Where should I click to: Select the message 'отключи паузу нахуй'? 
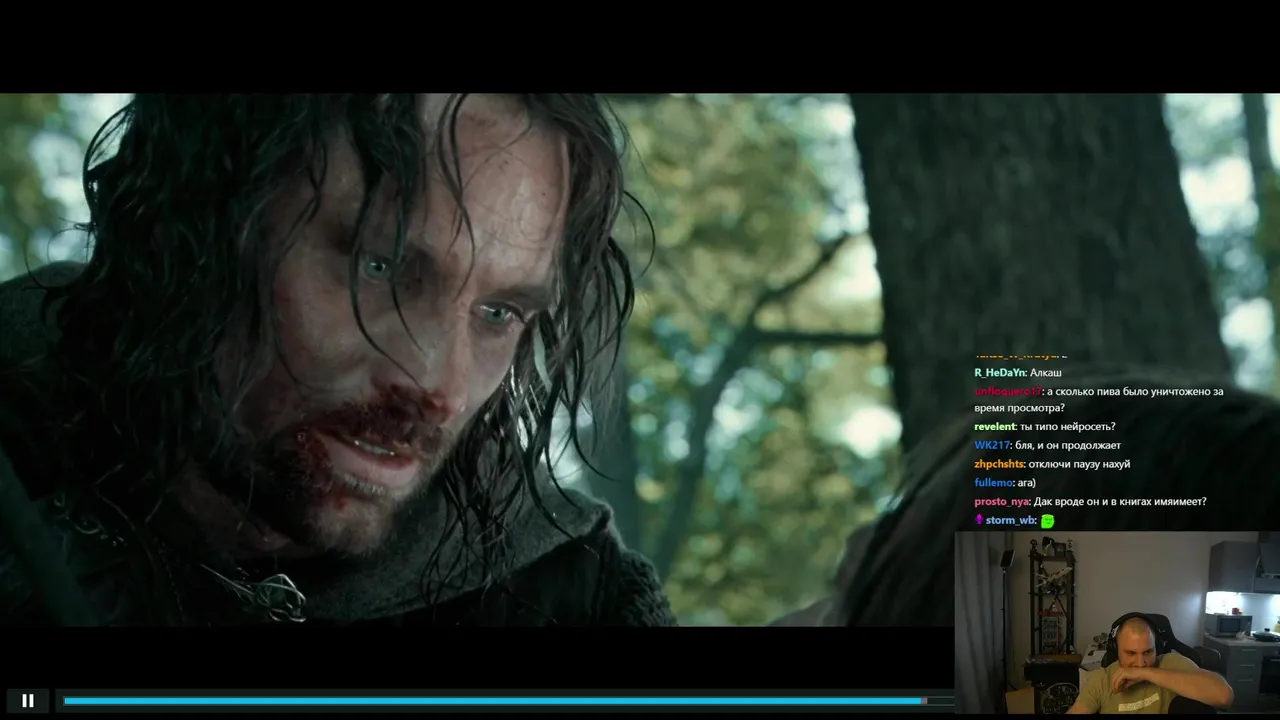coord(1080,464)
